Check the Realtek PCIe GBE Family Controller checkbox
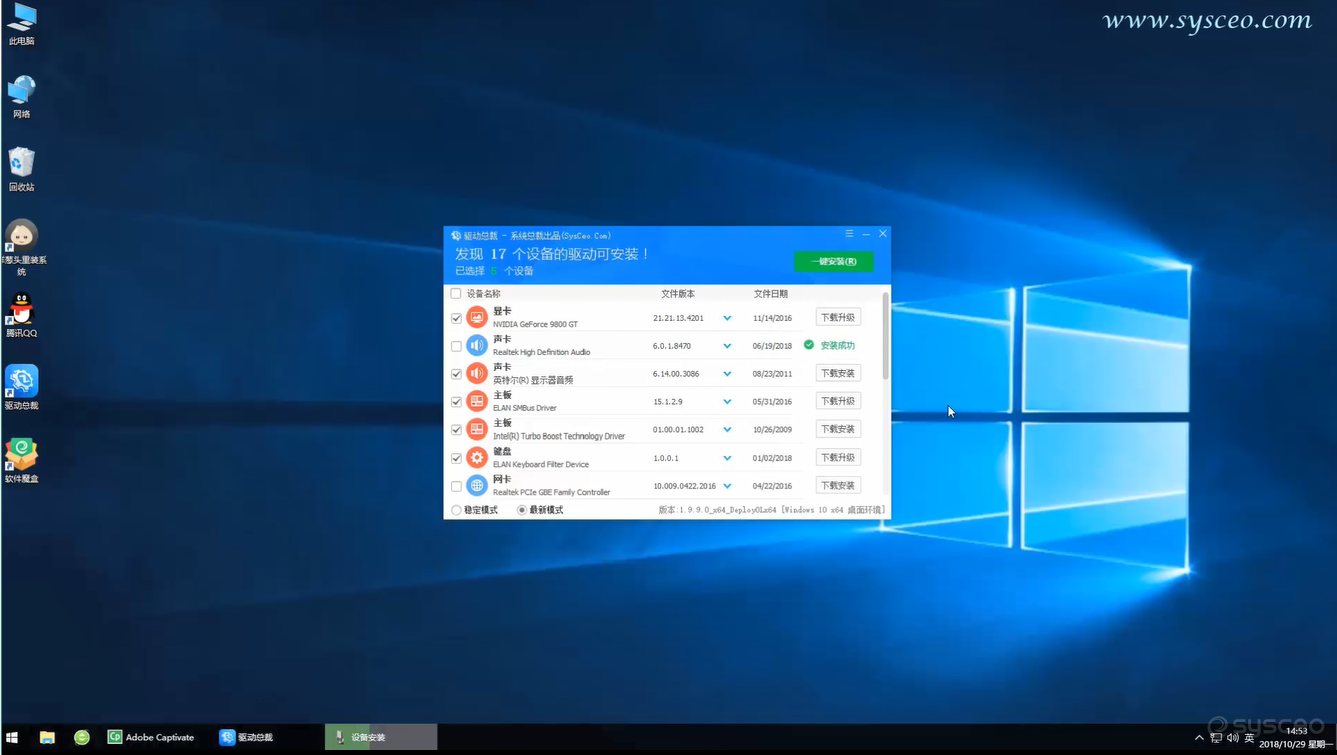This screenshot has height=755, width=1337. click(x=456, y=486)
